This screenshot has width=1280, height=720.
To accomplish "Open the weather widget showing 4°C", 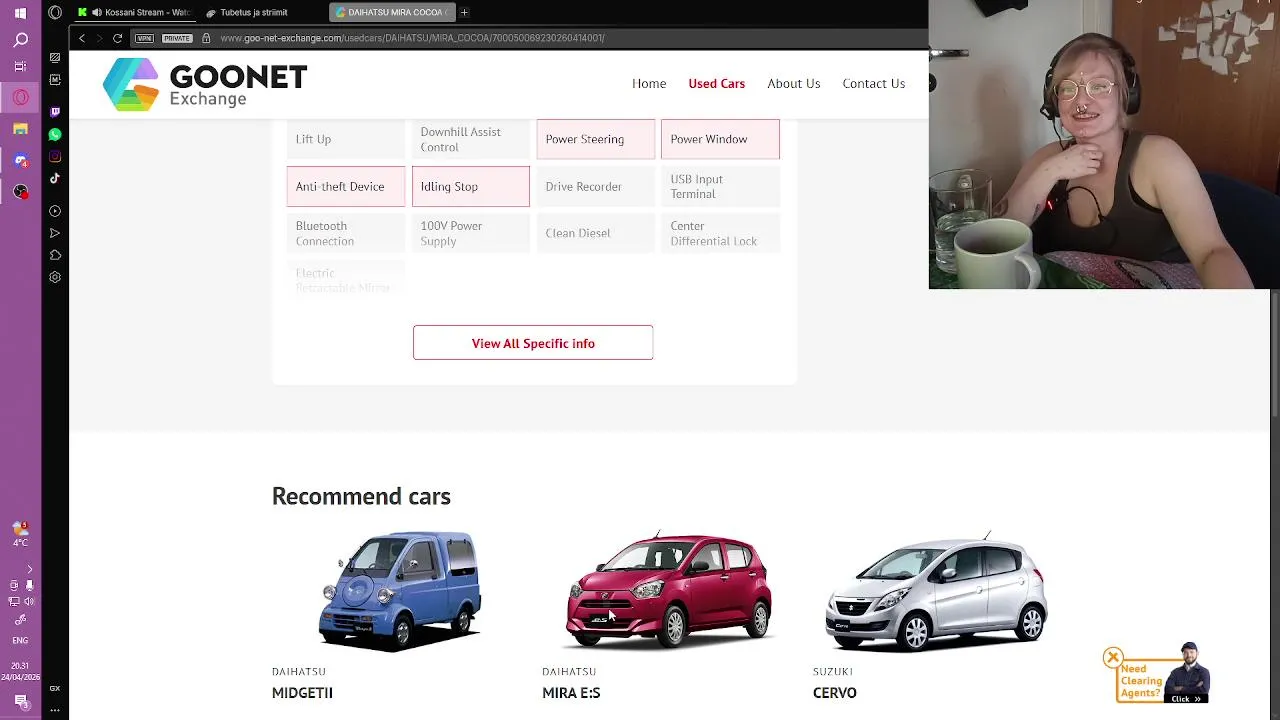I will 20,534.
